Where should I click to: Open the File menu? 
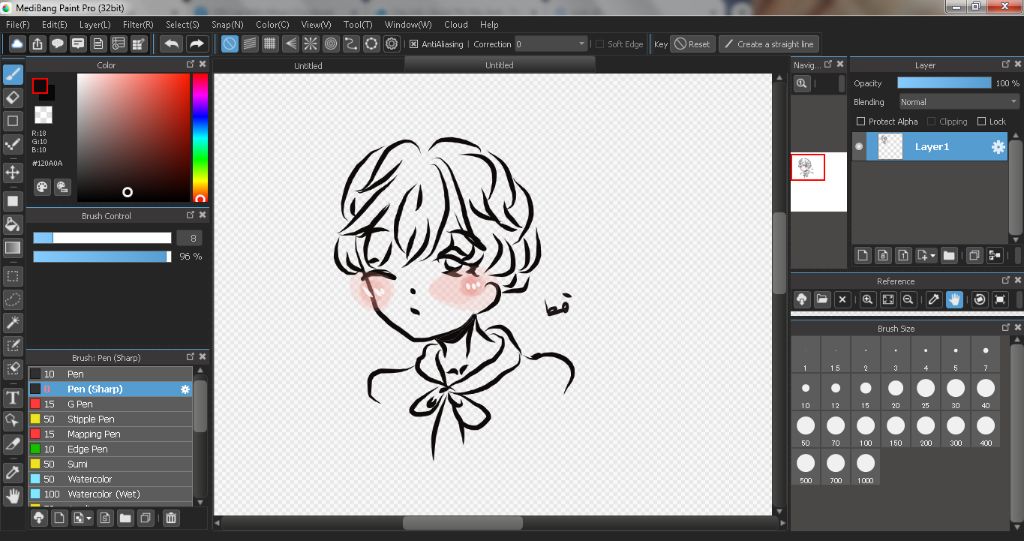coord(18,25)
